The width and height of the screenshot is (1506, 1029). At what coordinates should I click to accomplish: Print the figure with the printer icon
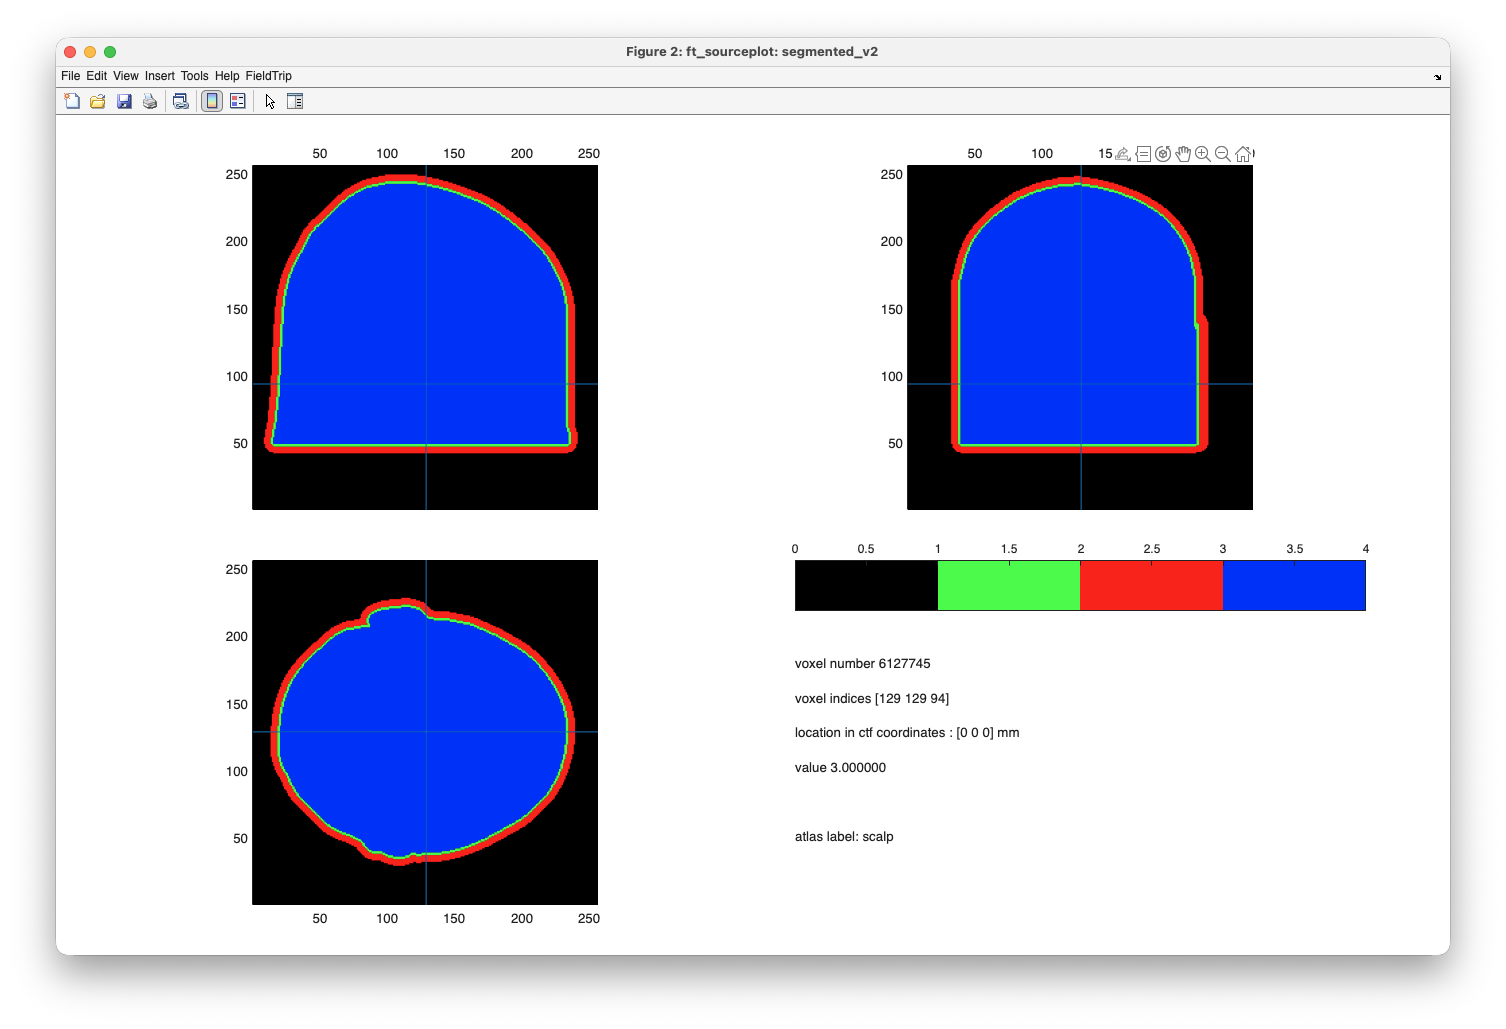coord(150,101)
